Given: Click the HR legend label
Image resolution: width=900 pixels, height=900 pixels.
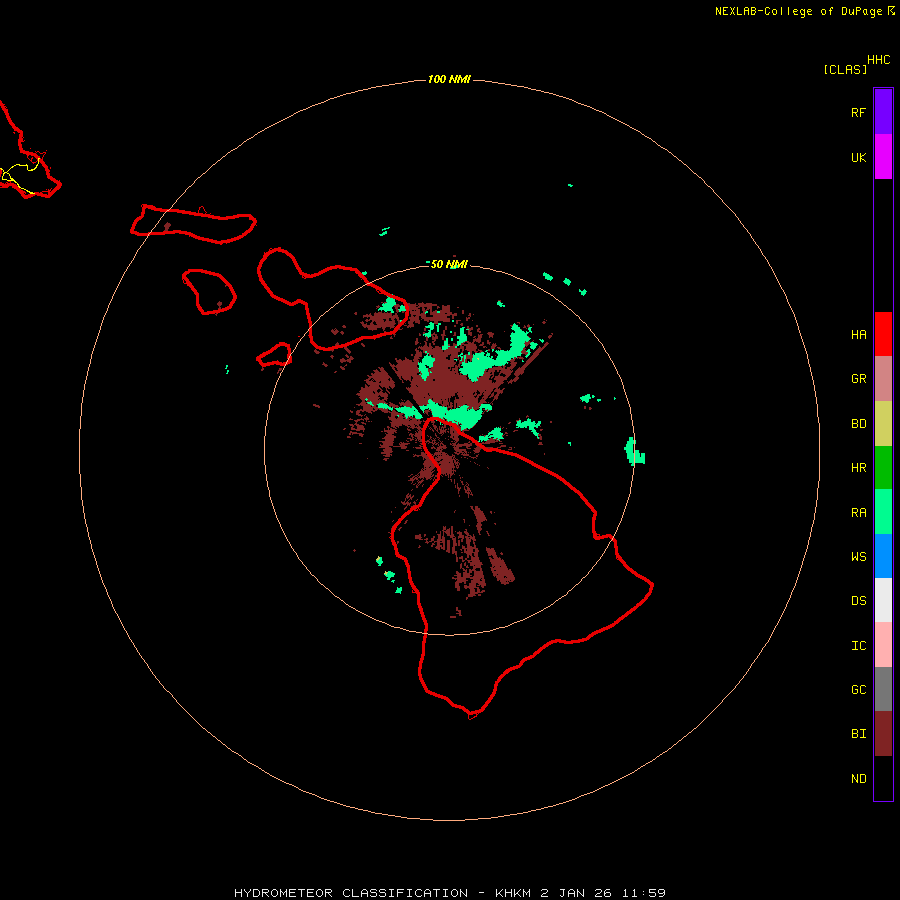Looking at the screenshot, I should pos(859,468).
